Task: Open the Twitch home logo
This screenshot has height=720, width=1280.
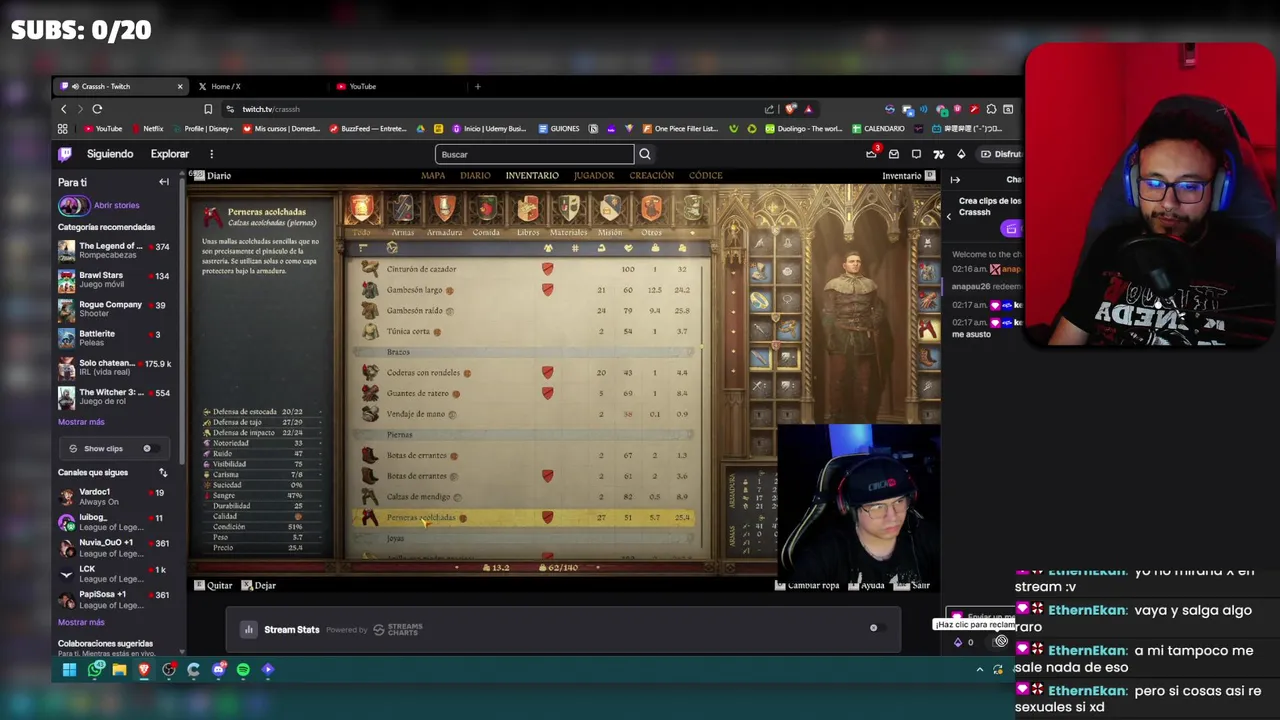Action: (65, 154)
